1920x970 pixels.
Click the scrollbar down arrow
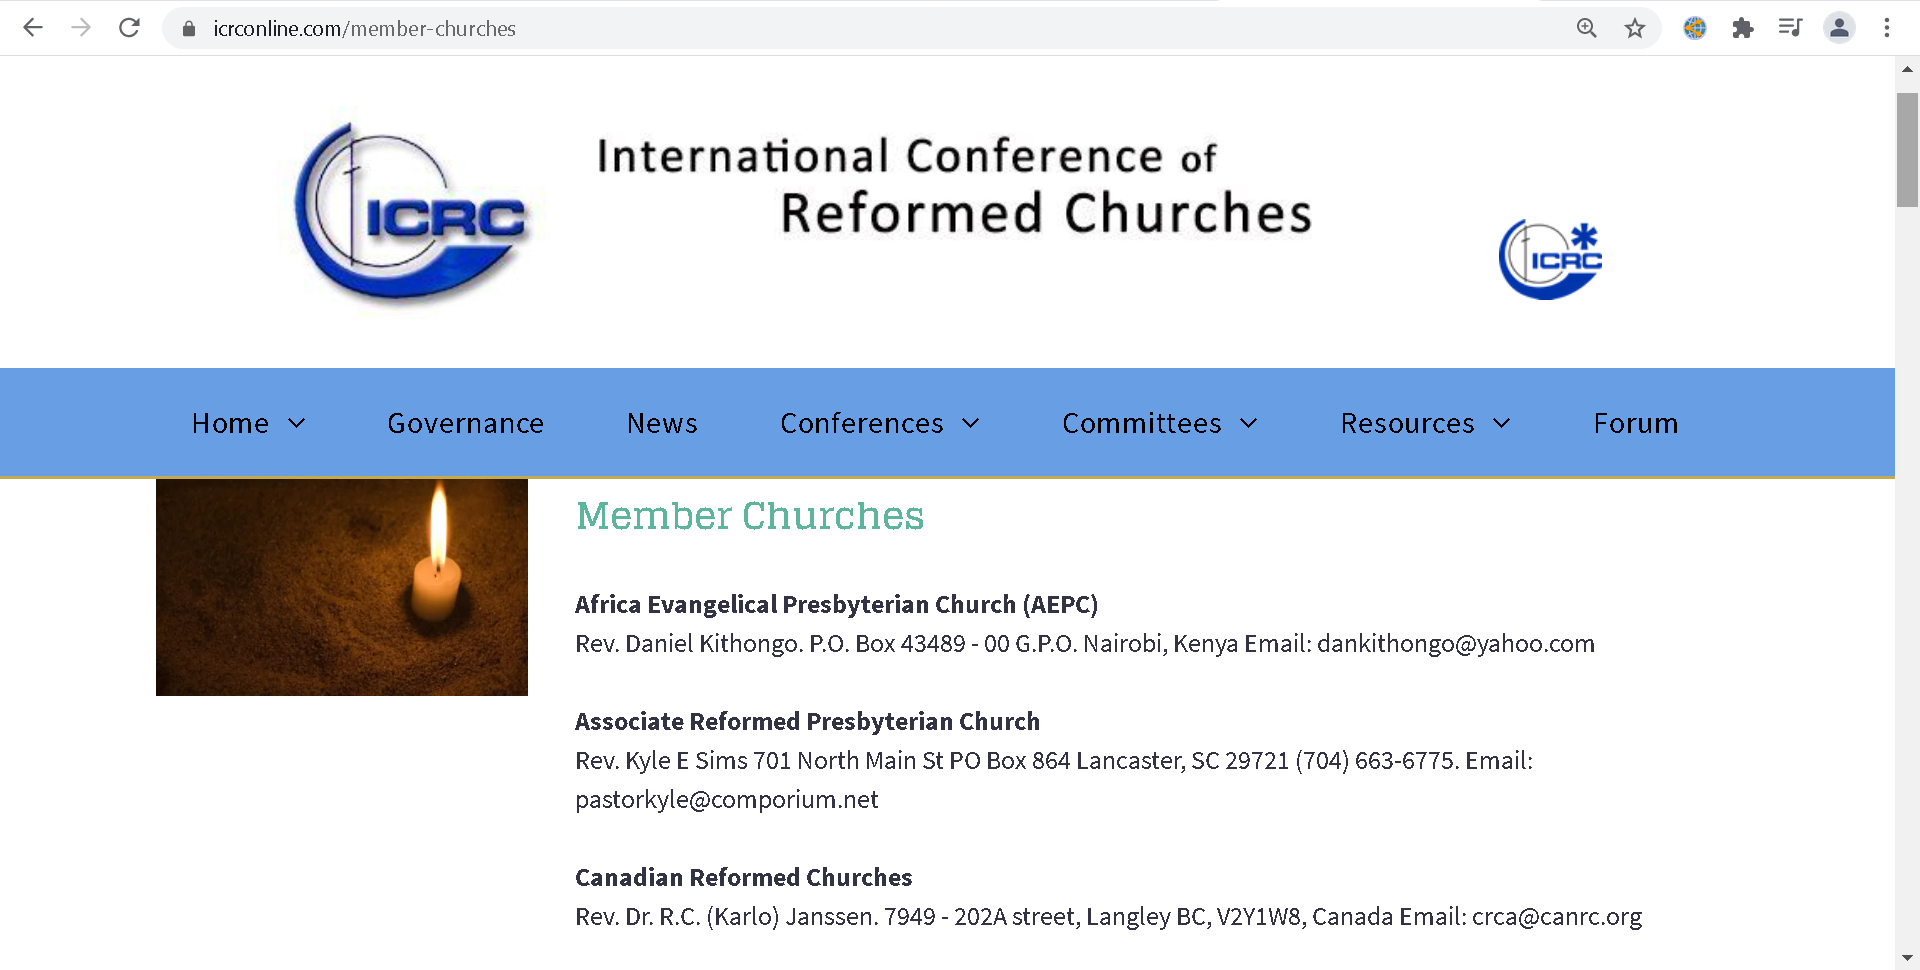pos(1907,957)
